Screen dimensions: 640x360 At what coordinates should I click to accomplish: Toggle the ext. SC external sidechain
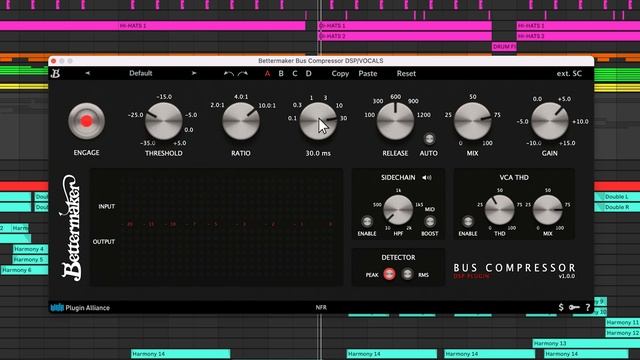pos(569,73)
